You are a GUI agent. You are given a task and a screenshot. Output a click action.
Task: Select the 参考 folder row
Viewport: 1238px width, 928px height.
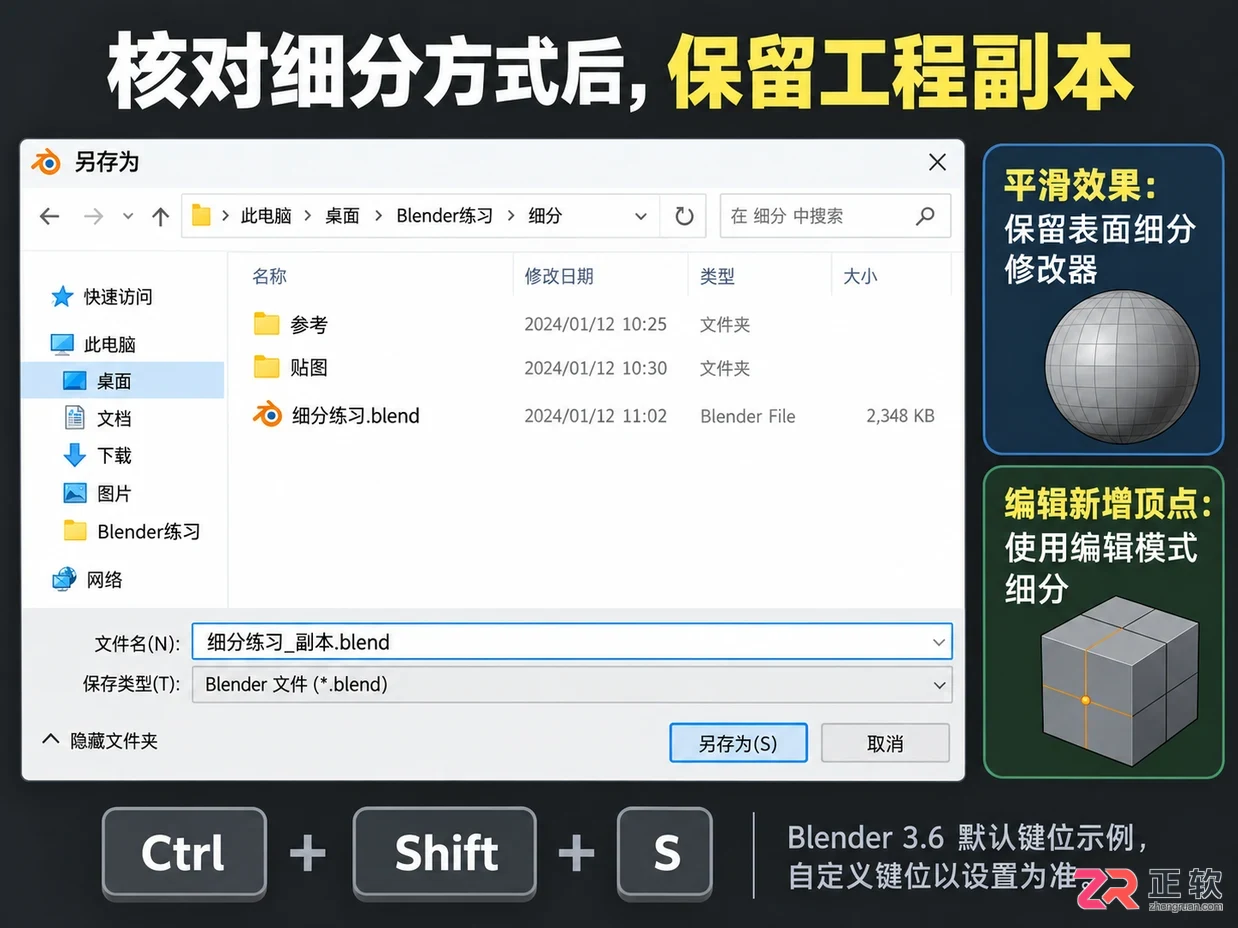point(594,324)
